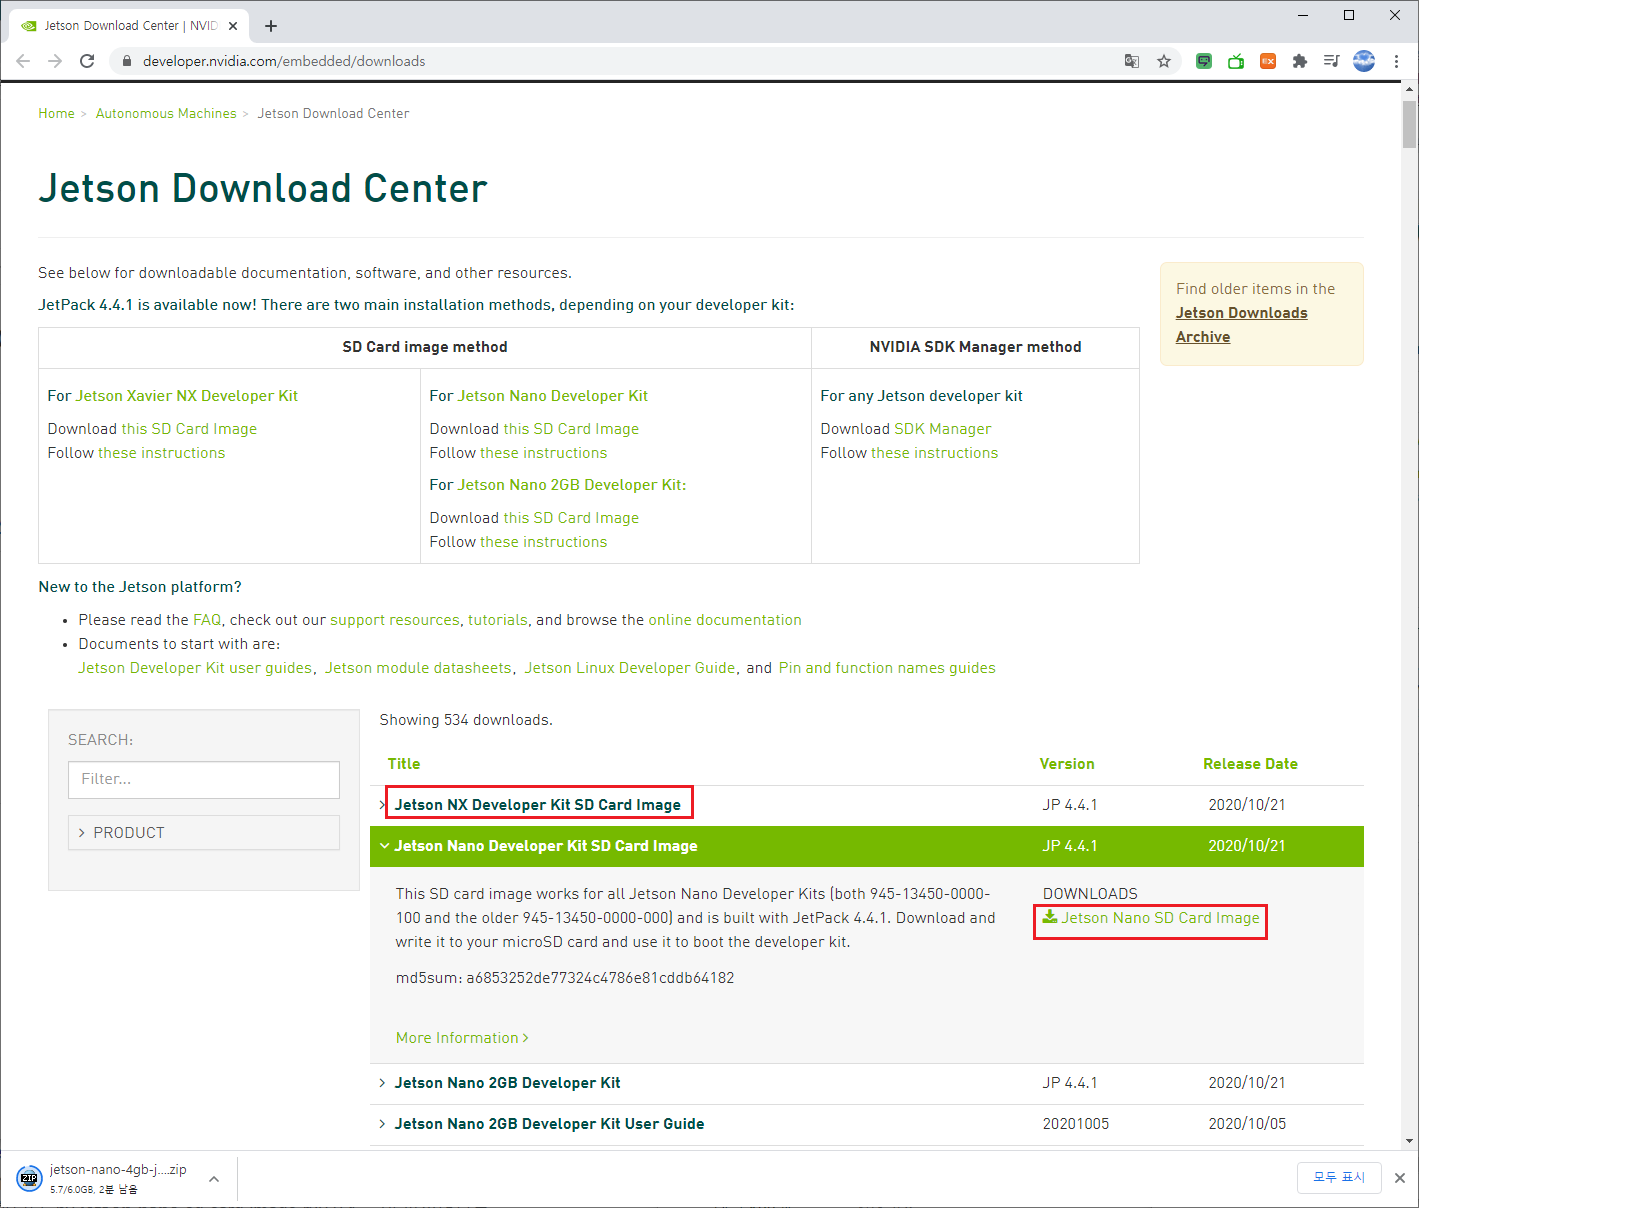Open SDK Manager 'these instructions' link
1632x1208 pixels.
pos(935,453)
